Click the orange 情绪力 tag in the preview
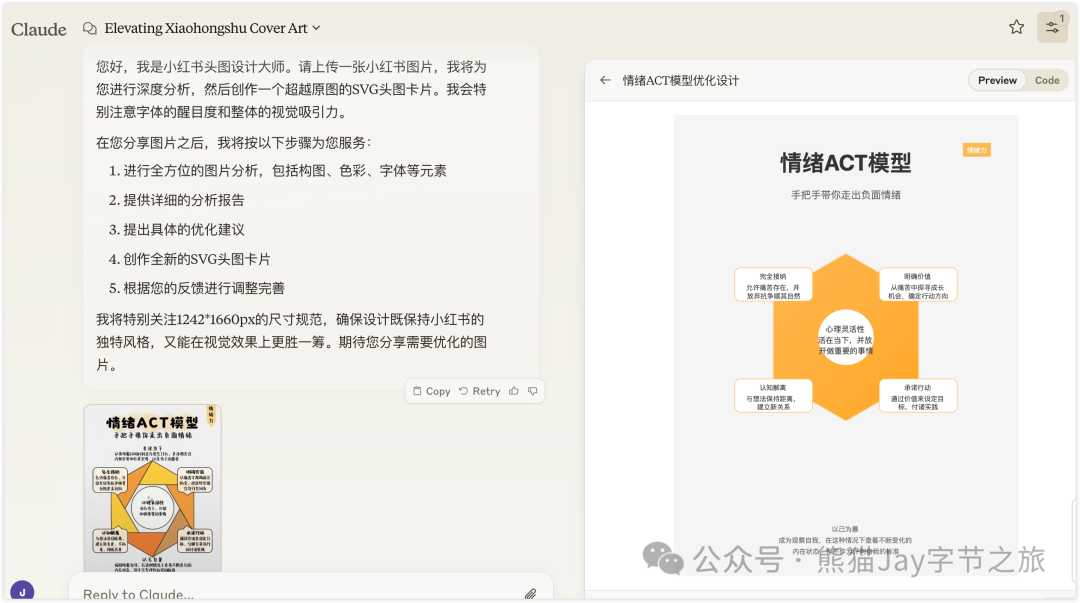Image resolution: width=1080 pixels, height=603 pixels. (x=976, y=150)
